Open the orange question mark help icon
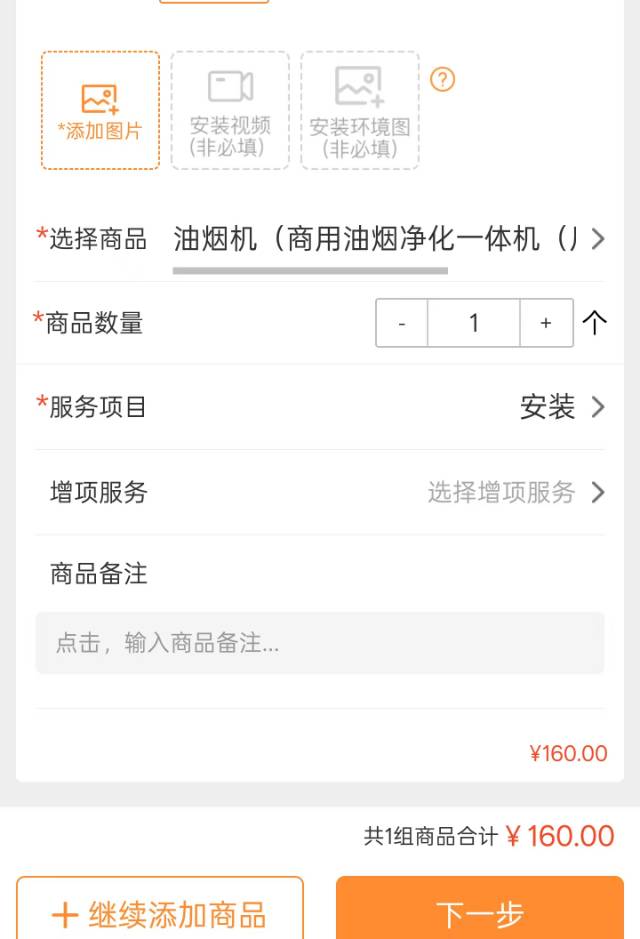The height and width of the screenshot is (939, 640). tap(442, 80)
